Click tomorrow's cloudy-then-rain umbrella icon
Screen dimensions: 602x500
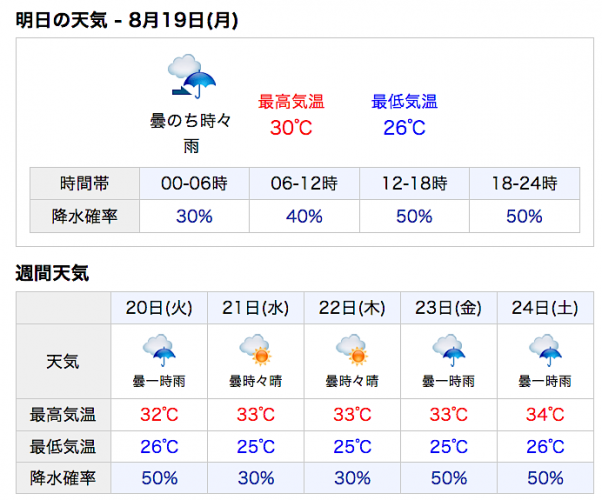coord(192,76)
